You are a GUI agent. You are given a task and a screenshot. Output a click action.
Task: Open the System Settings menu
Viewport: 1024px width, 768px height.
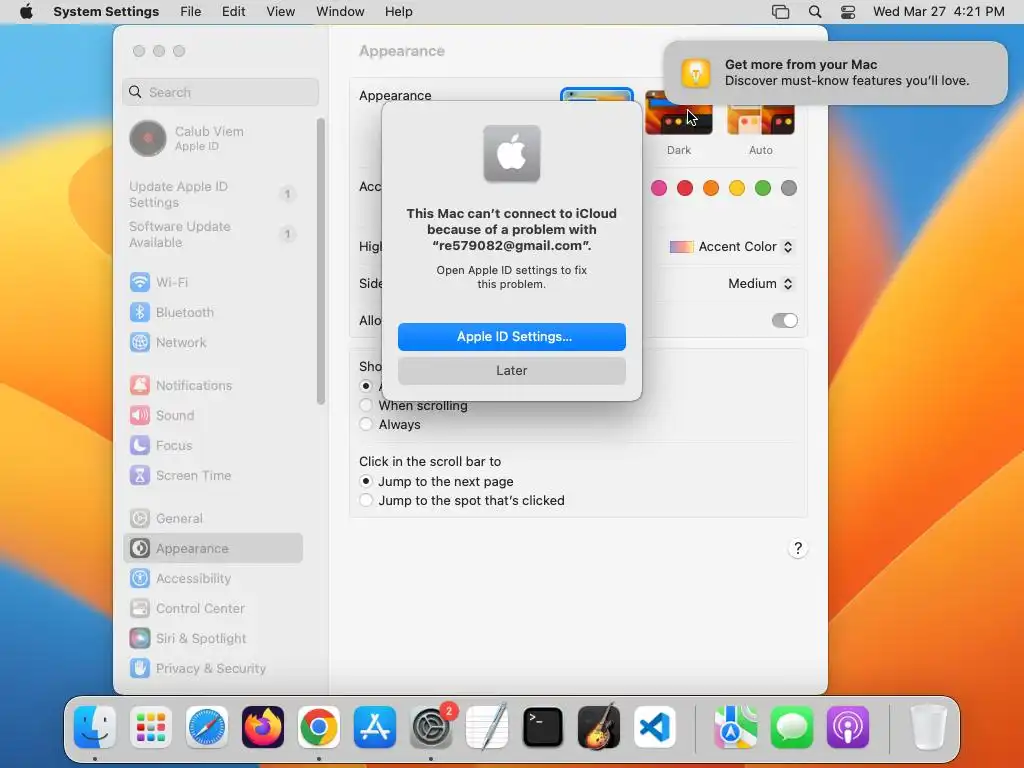click(x=106, y=12)
